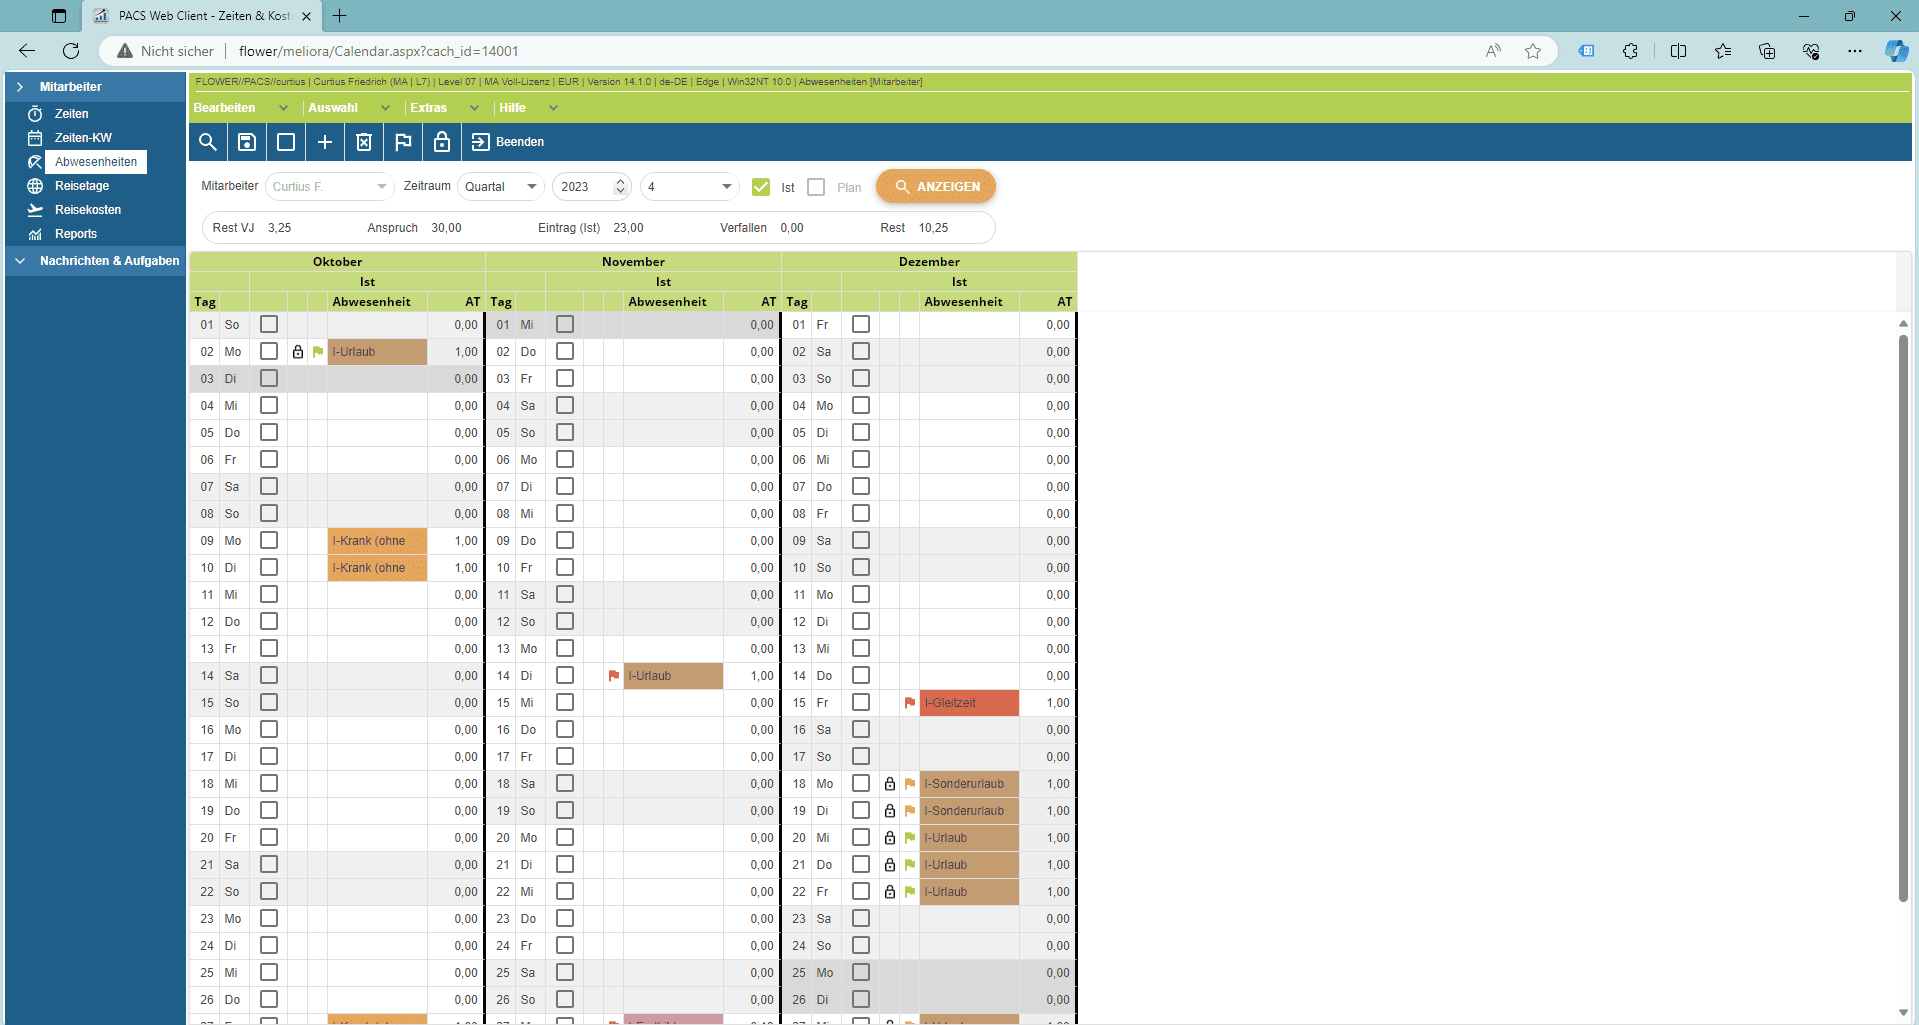
Task: Open the Bearbeiten menu
Action: tap(240, 108)
